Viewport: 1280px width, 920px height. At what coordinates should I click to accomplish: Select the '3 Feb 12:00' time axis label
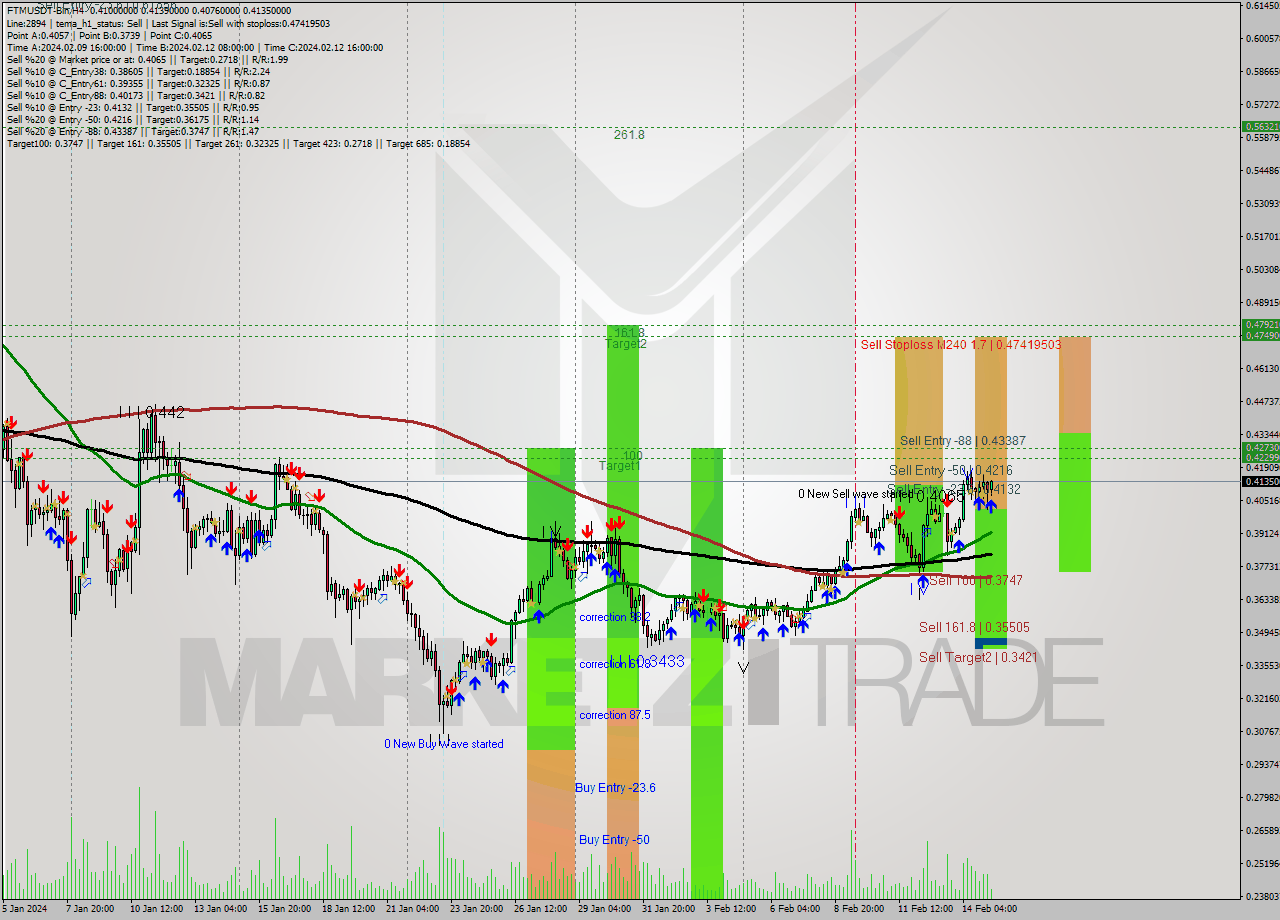[731, 909]
